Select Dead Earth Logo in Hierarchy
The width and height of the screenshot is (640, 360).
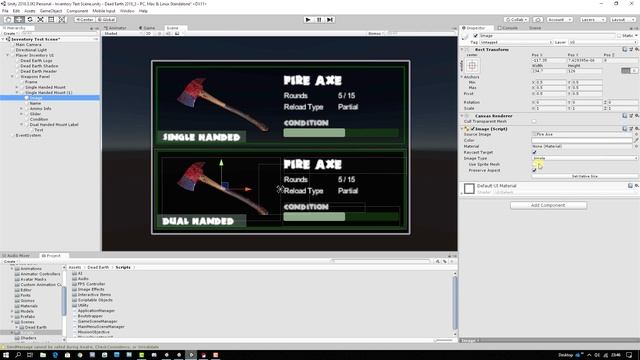pyautogui.click(x=36, y=60)
